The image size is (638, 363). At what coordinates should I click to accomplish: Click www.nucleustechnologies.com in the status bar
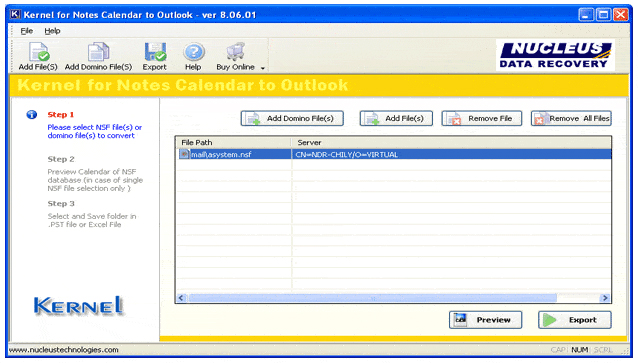click(64, 350)
